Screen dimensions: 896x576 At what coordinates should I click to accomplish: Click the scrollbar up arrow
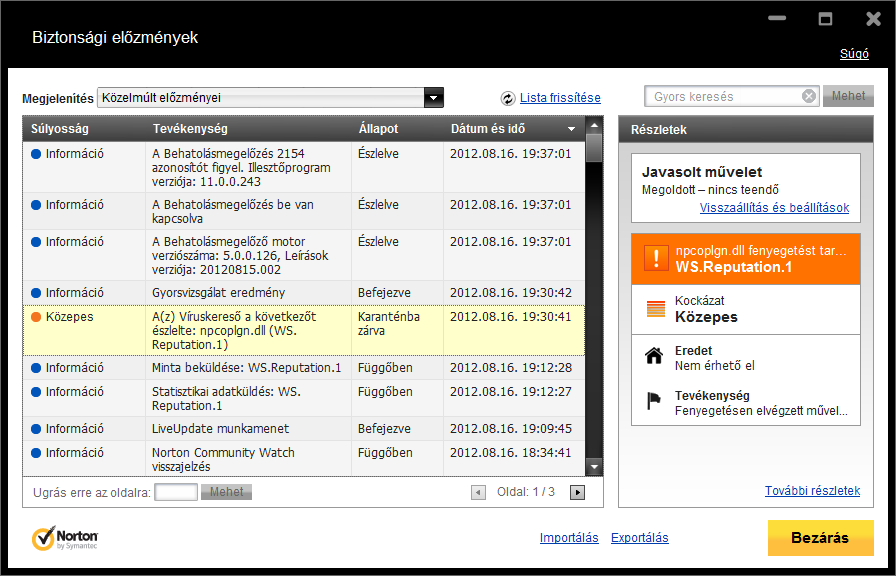[594, 125]
